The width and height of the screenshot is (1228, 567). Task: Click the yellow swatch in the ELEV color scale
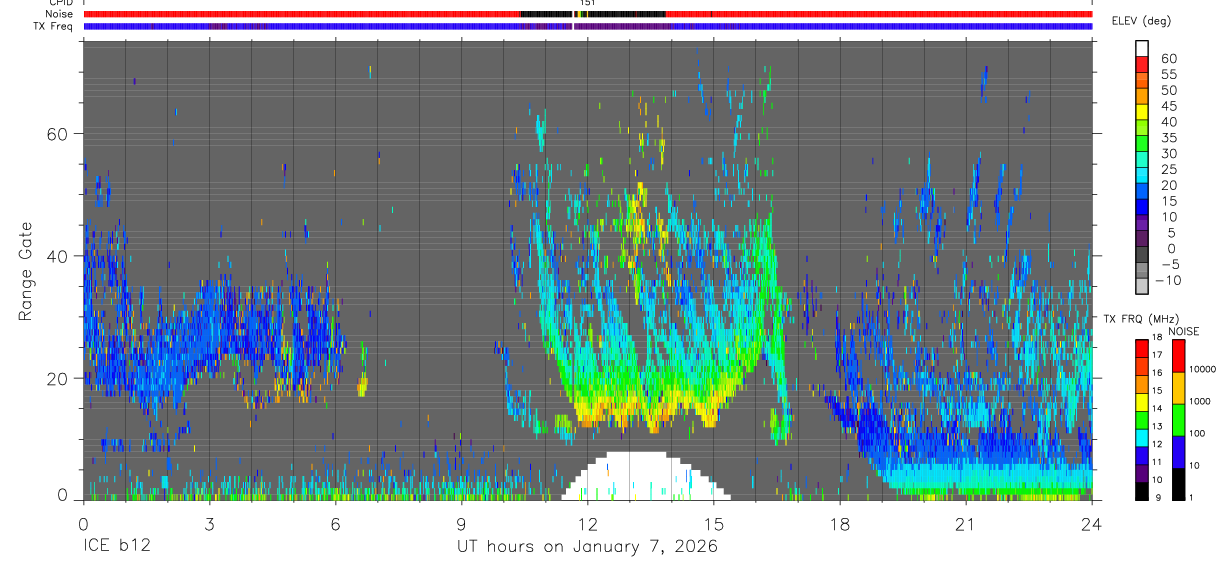pos(1142,111)
